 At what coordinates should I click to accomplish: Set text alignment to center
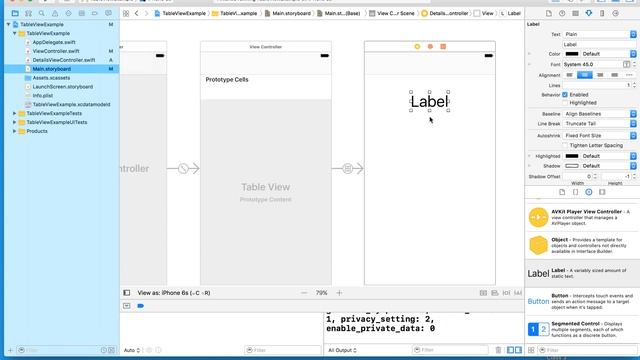tap(584, 75)
